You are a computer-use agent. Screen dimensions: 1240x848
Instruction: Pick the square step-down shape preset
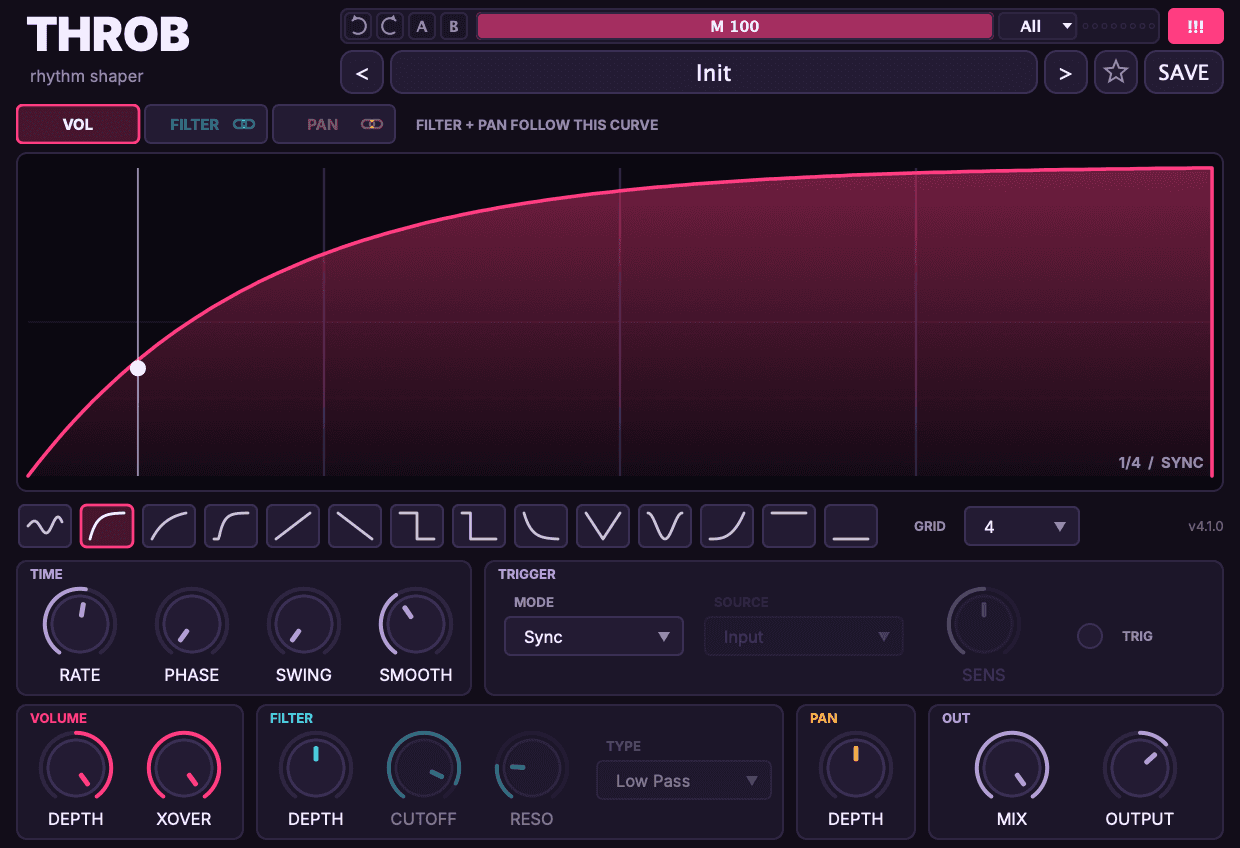pyautogui.click(x=417, y=526)
